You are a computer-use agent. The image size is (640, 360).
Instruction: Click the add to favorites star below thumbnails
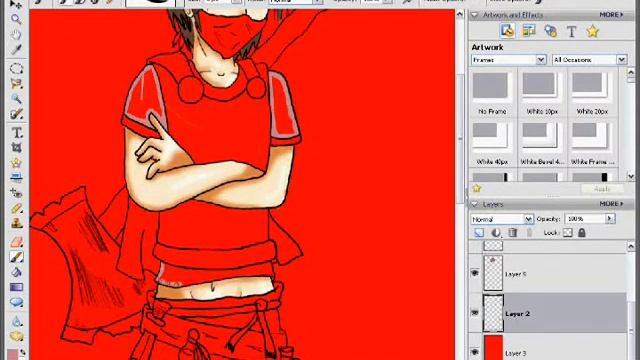pyautogui.click(x=476, y=188)
